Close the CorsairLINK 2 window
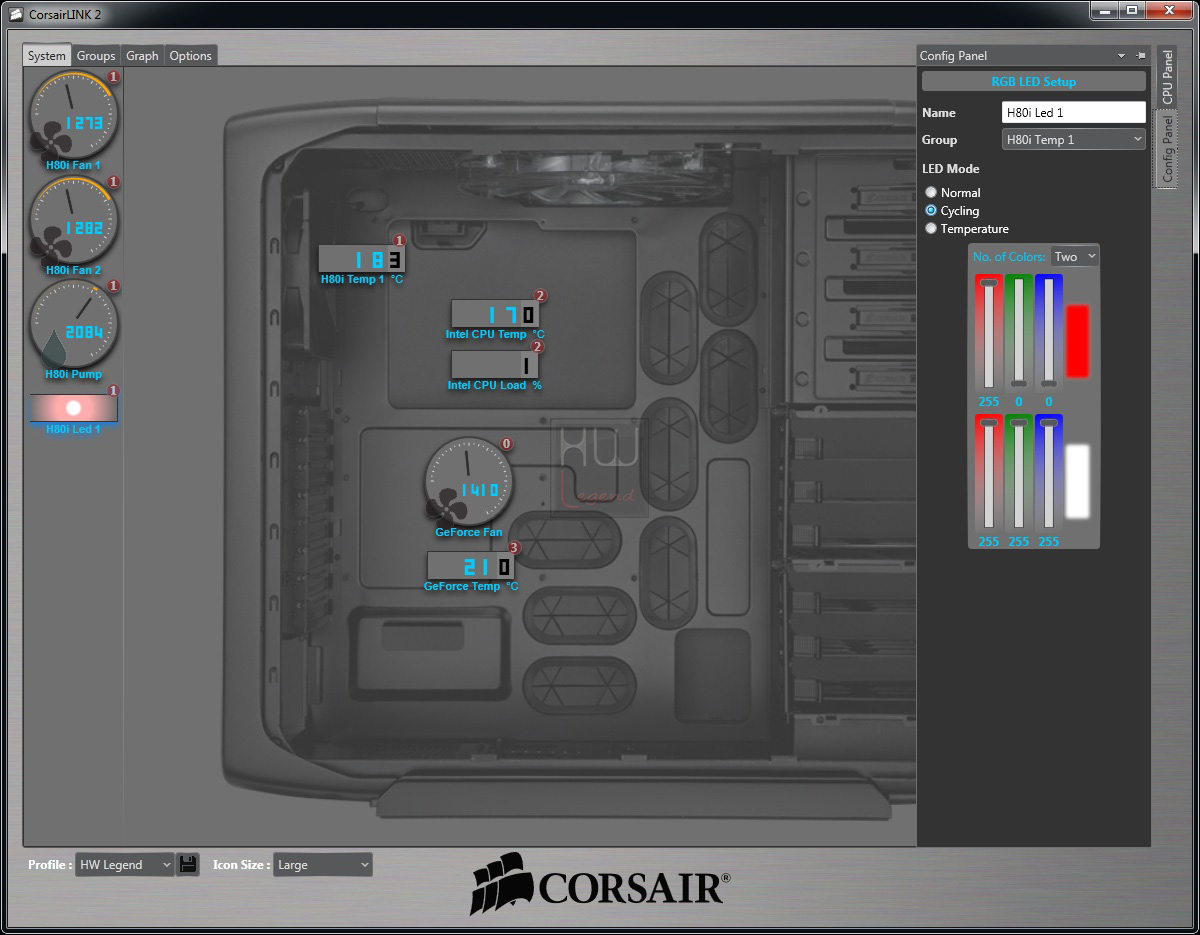 click(x=1170, y=11)
